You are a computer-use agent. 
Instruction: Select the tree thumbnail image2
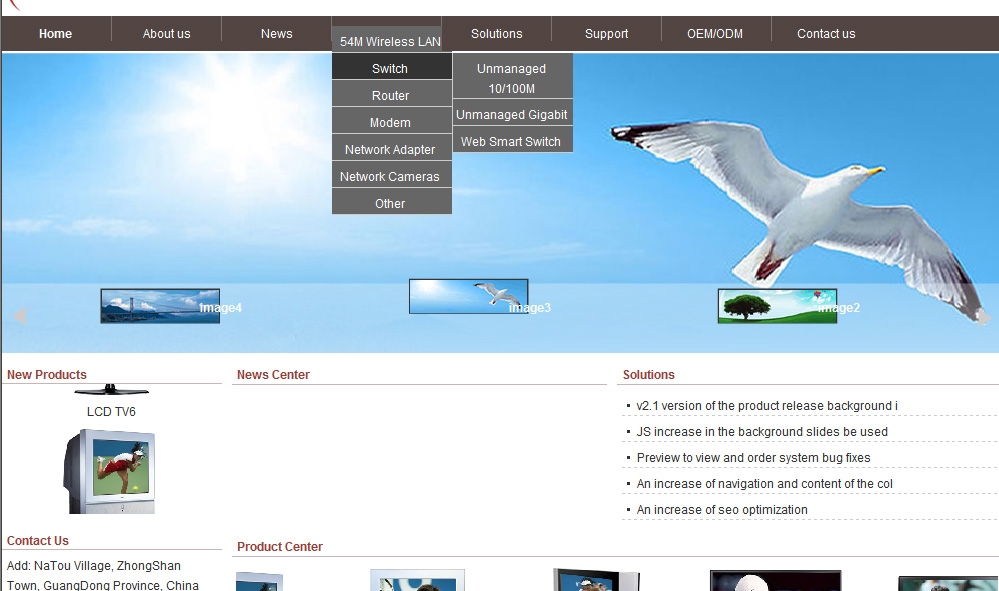pos(777,306)
